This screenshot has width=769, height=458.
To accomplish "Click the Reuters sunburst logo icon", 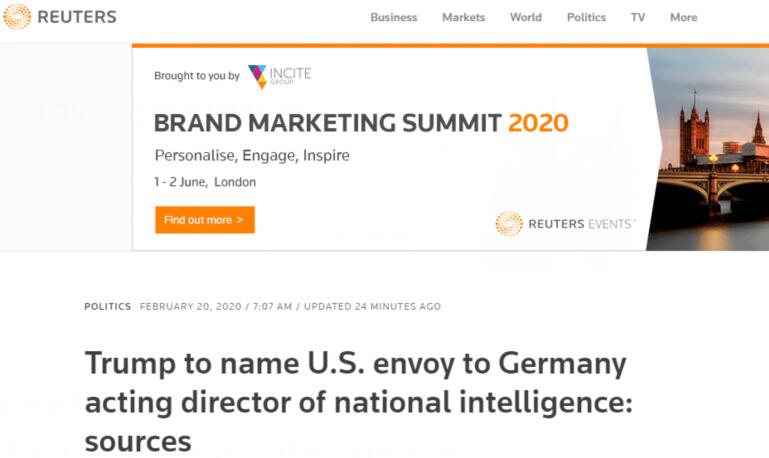I will [x=17, y=16].
